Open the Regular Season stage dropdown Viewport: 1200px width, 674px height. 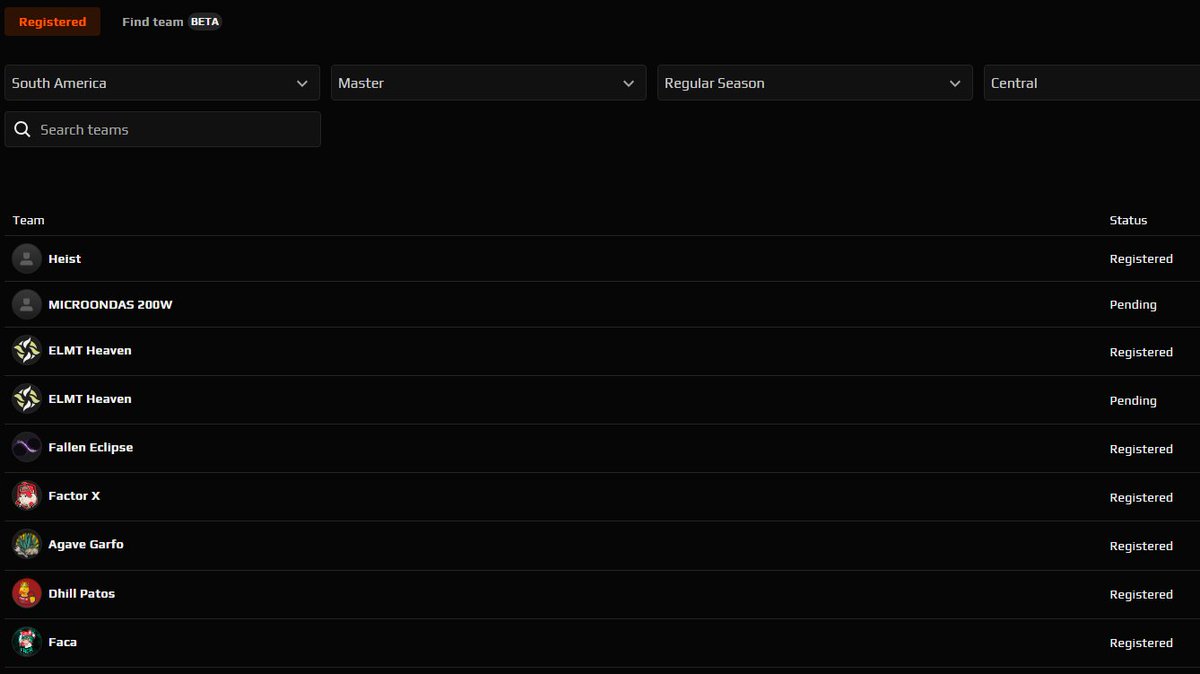[x=814, y=83]
